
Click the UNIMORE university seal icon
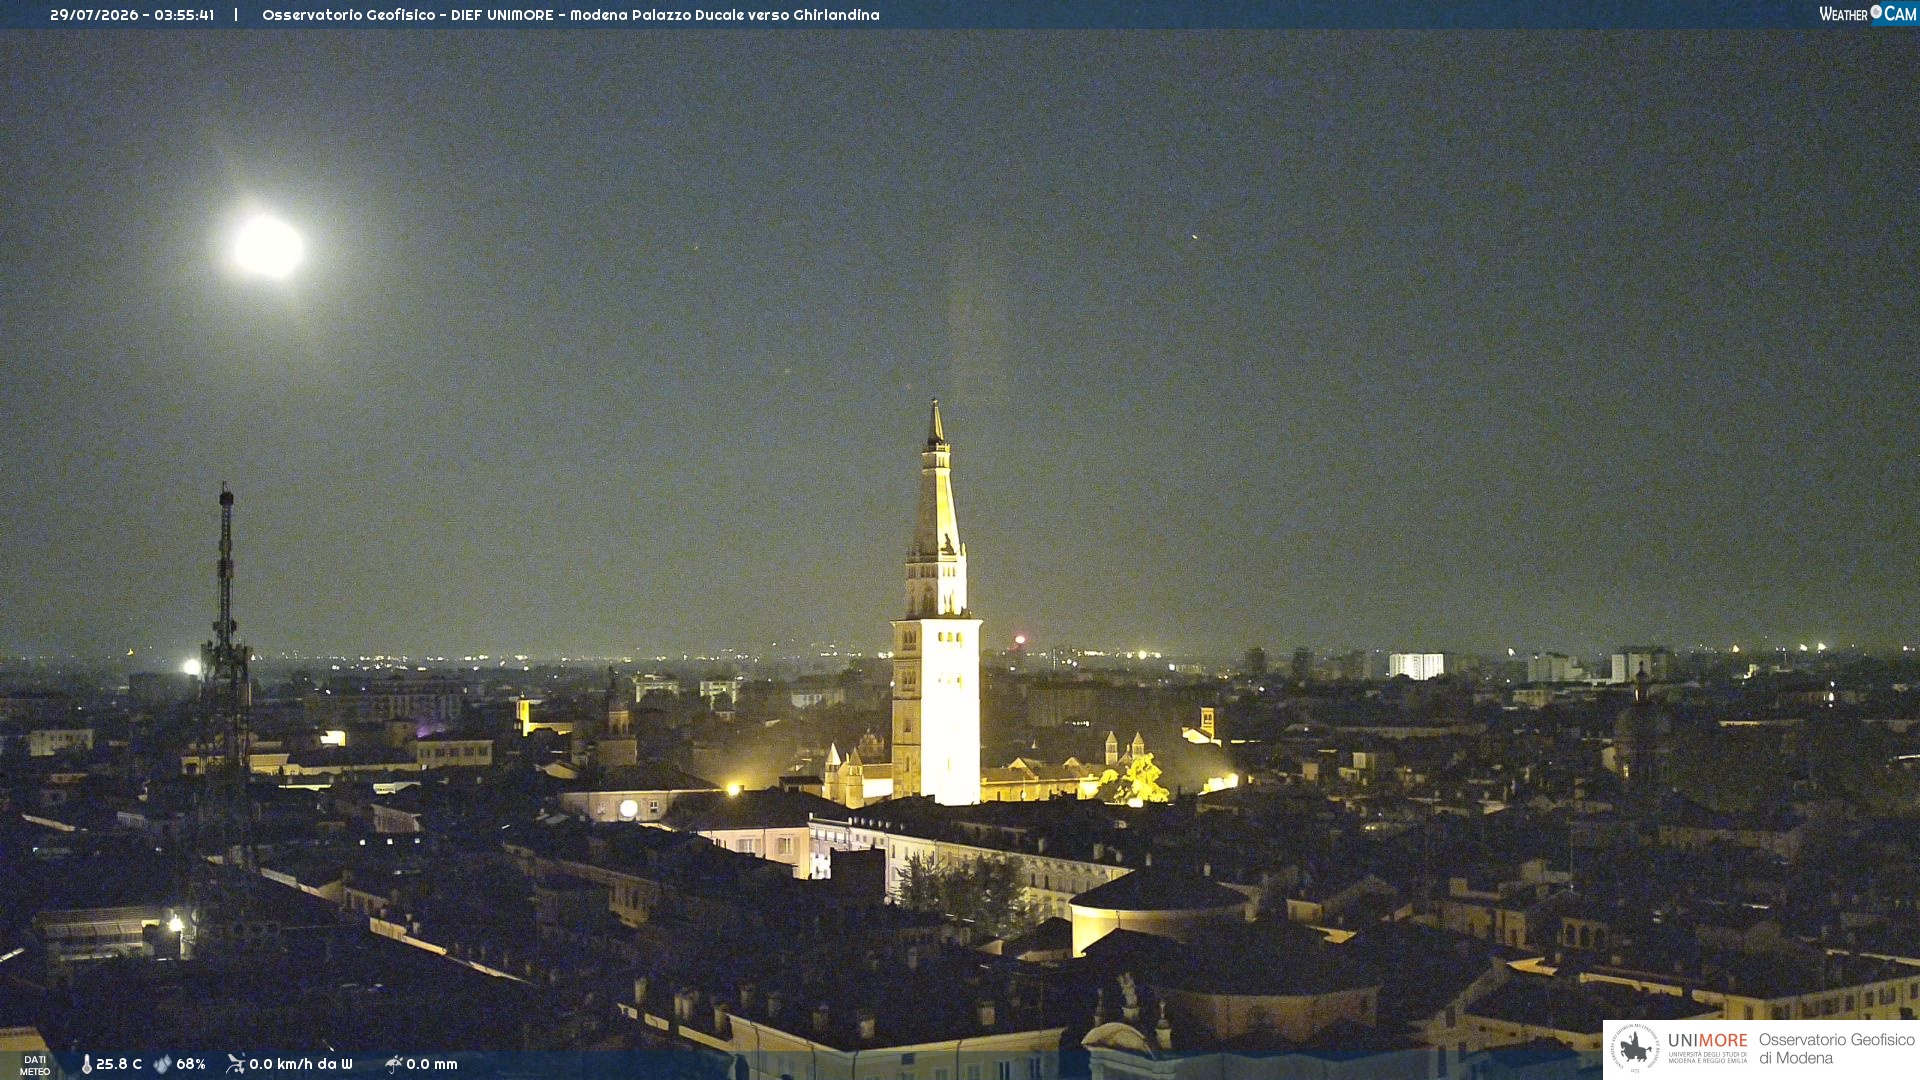(x=1635, y=1049)
